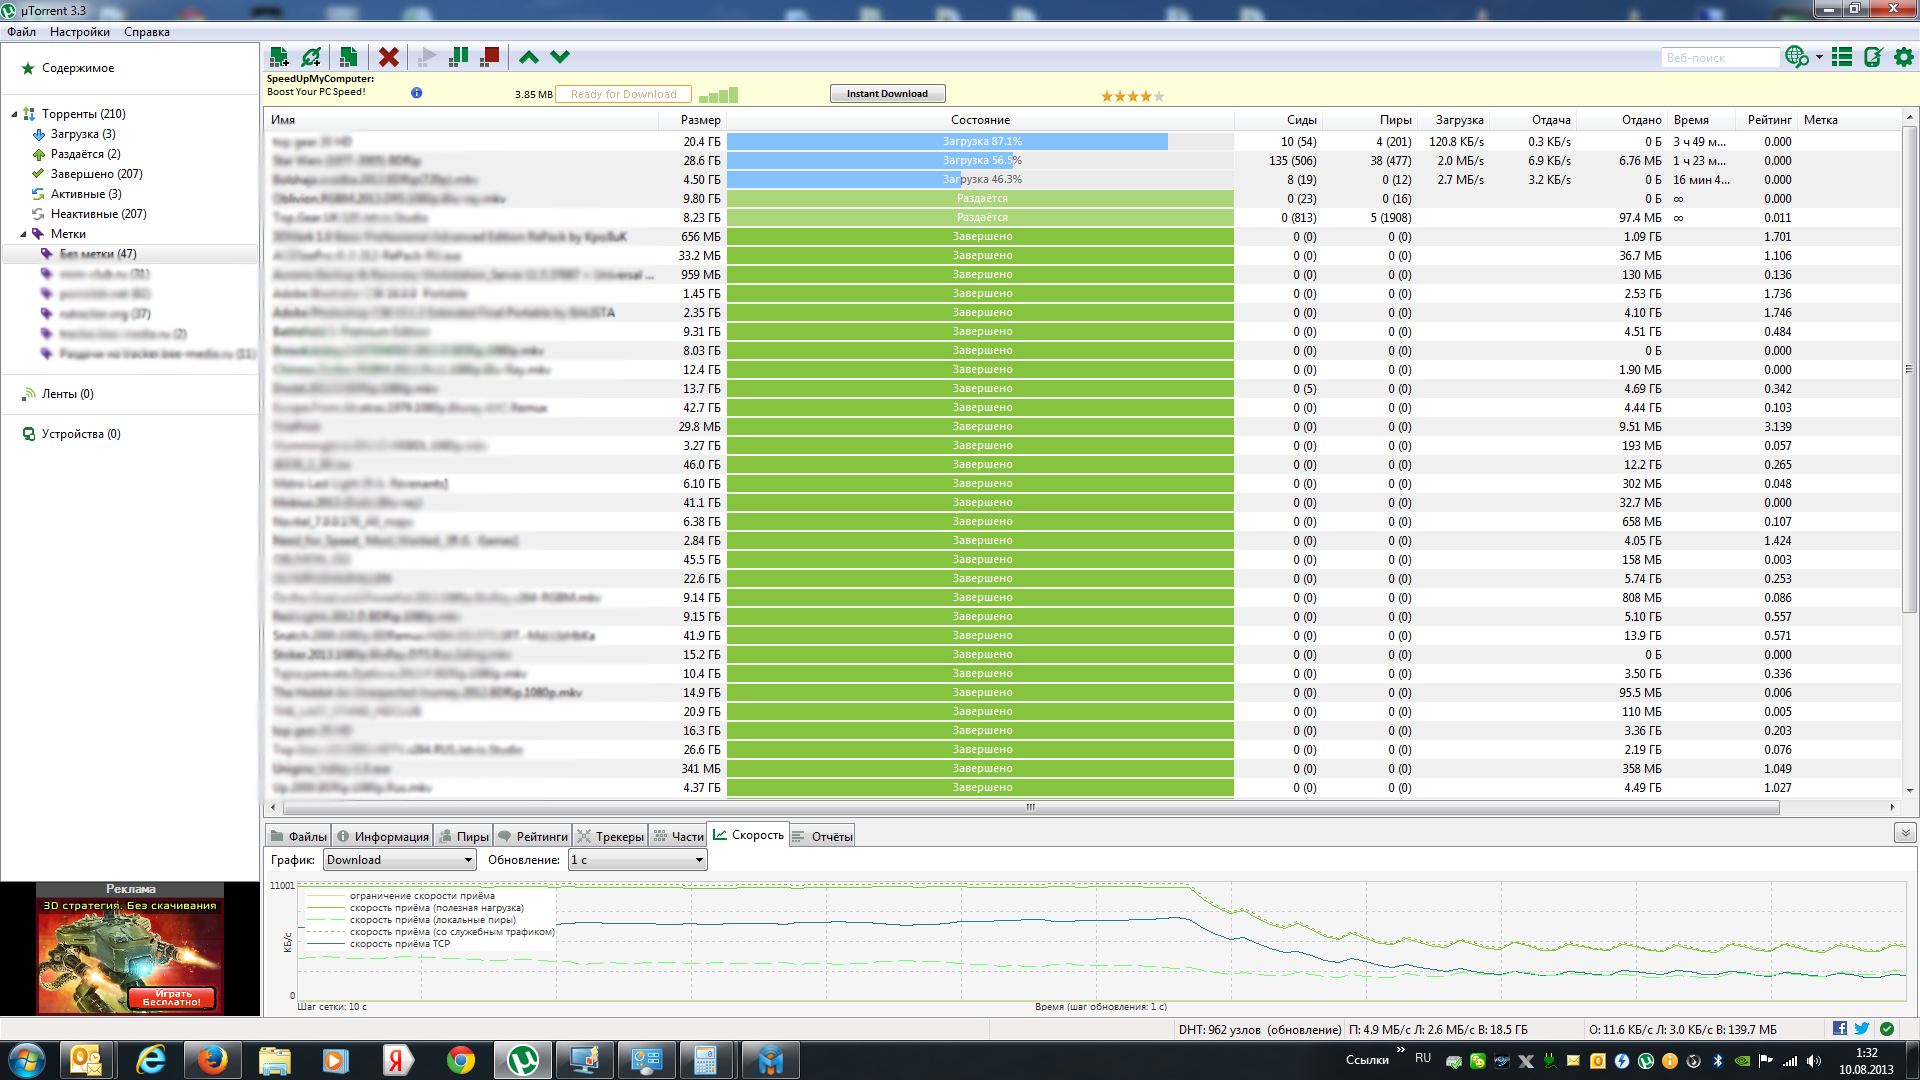Click the red Remove Torrent icon
The height and width of the screenshot is (1080, 1920).
[389, 57]
